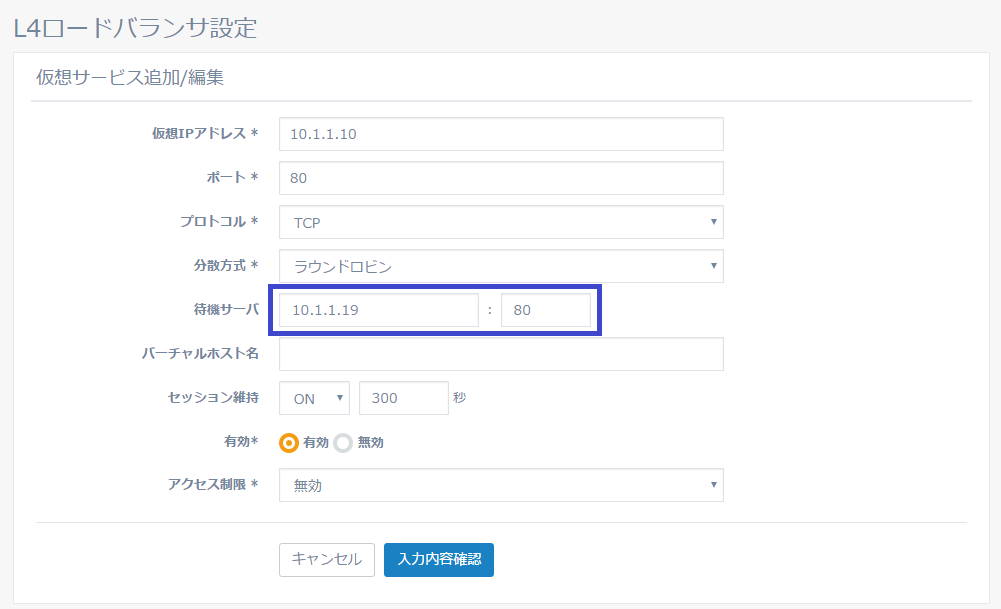Click the セッション維持 field label

coord(213,398)
